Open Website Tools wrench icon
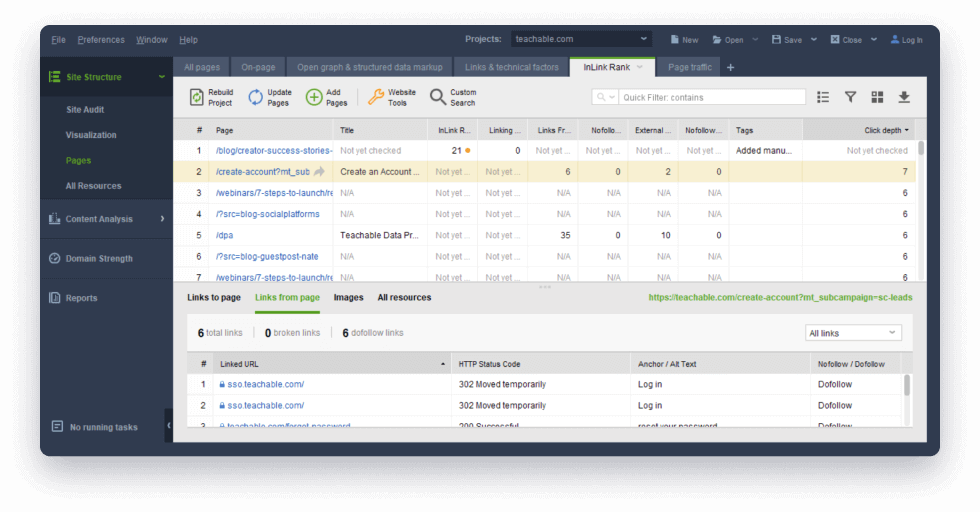 [x=376, y=97]
